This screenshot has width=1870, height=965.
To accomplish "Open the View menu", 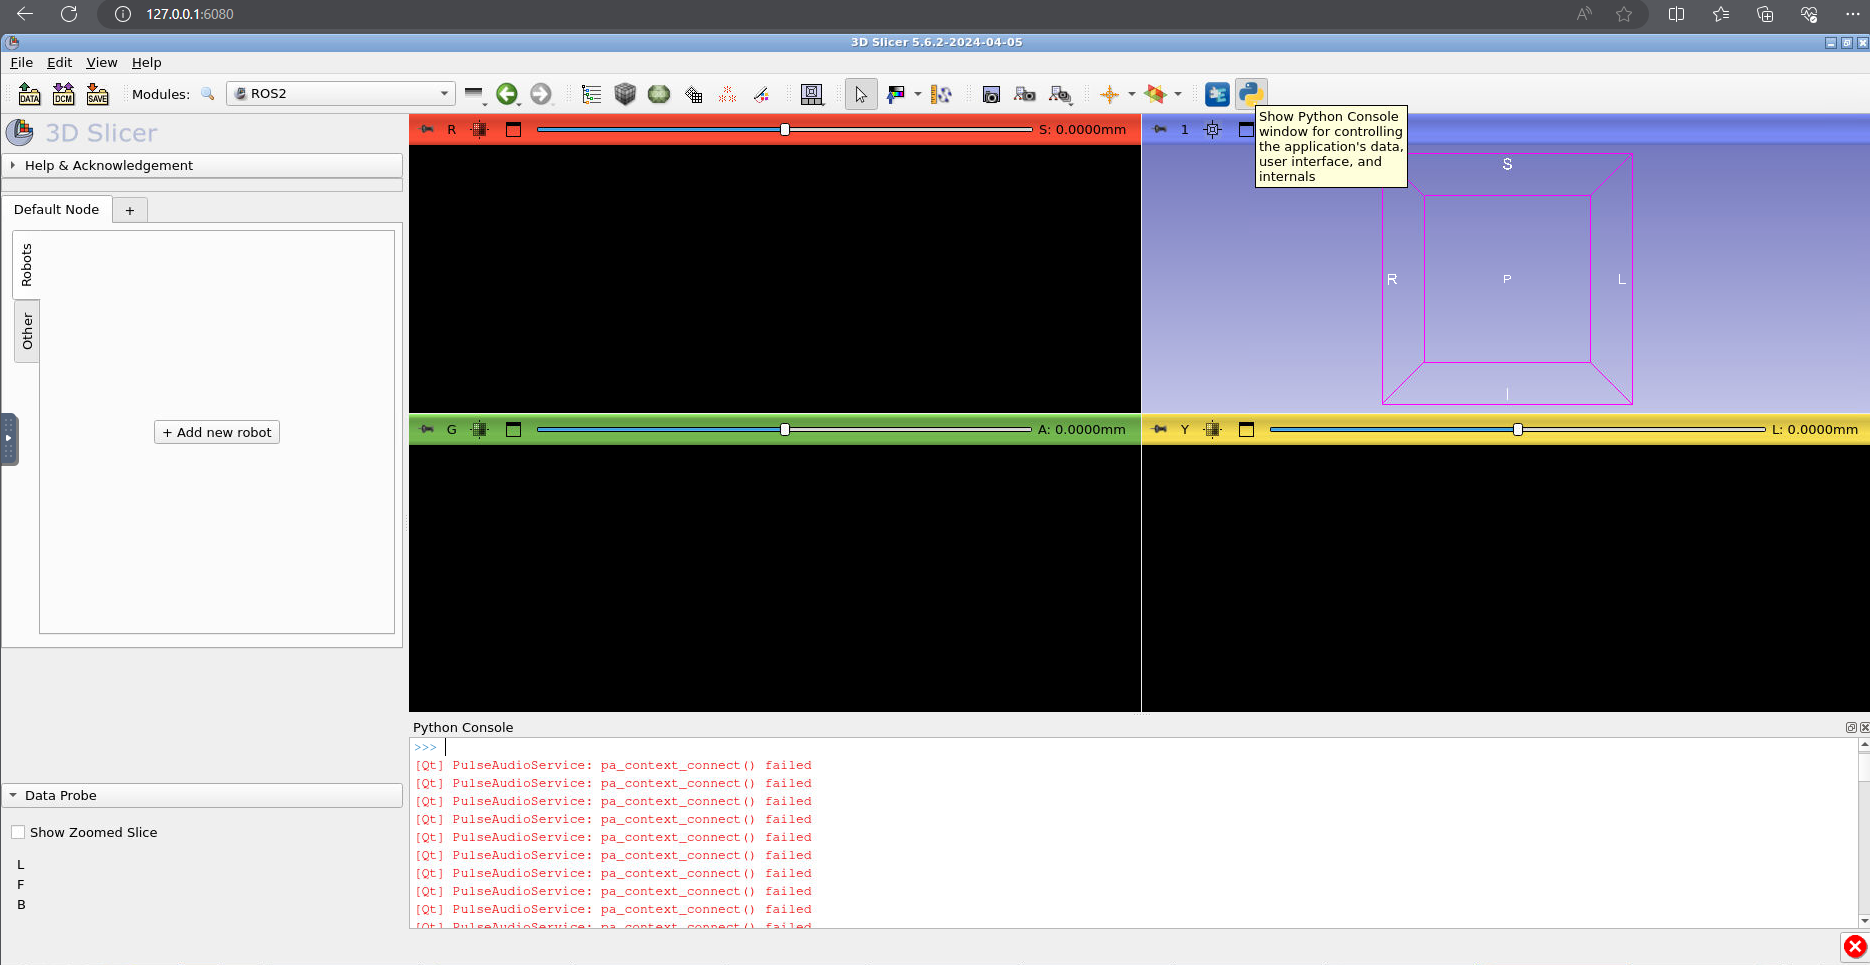I will pyautogui.click(x=101, y=62).
